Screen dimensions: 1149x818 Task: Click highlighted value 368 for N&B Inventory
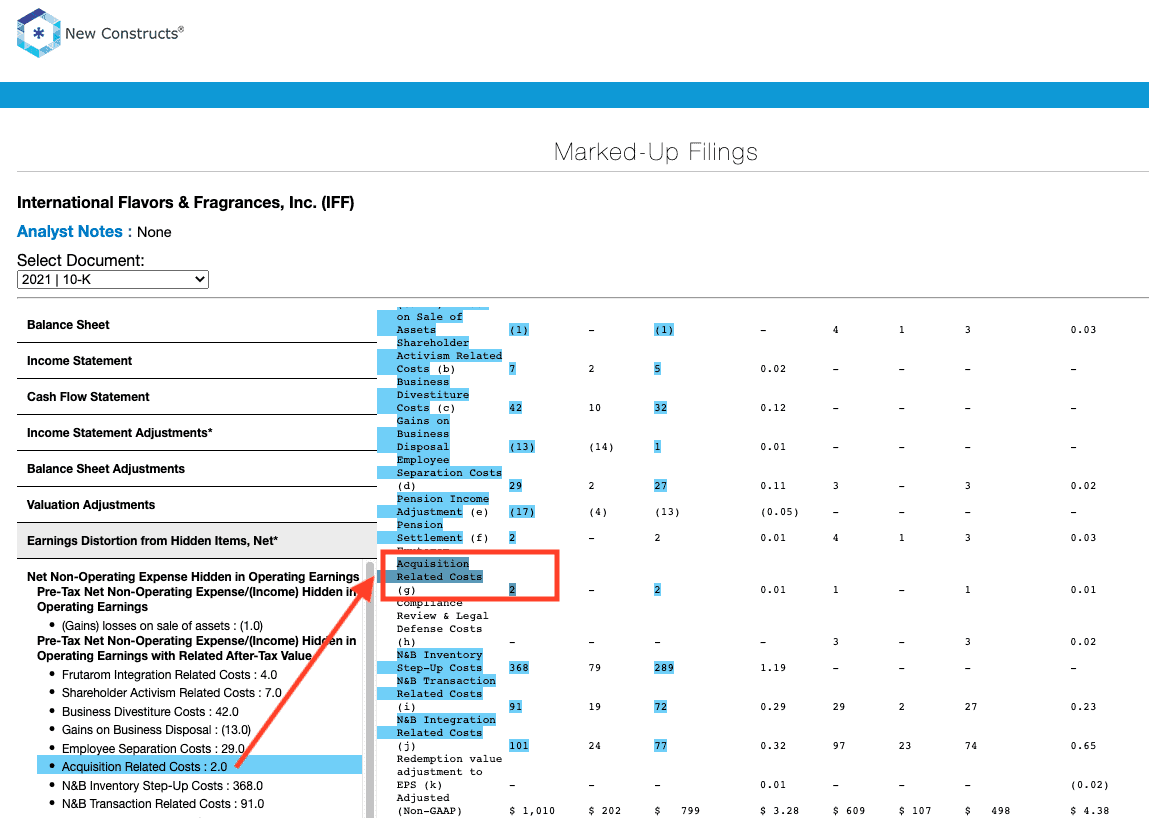click(519, 668)
